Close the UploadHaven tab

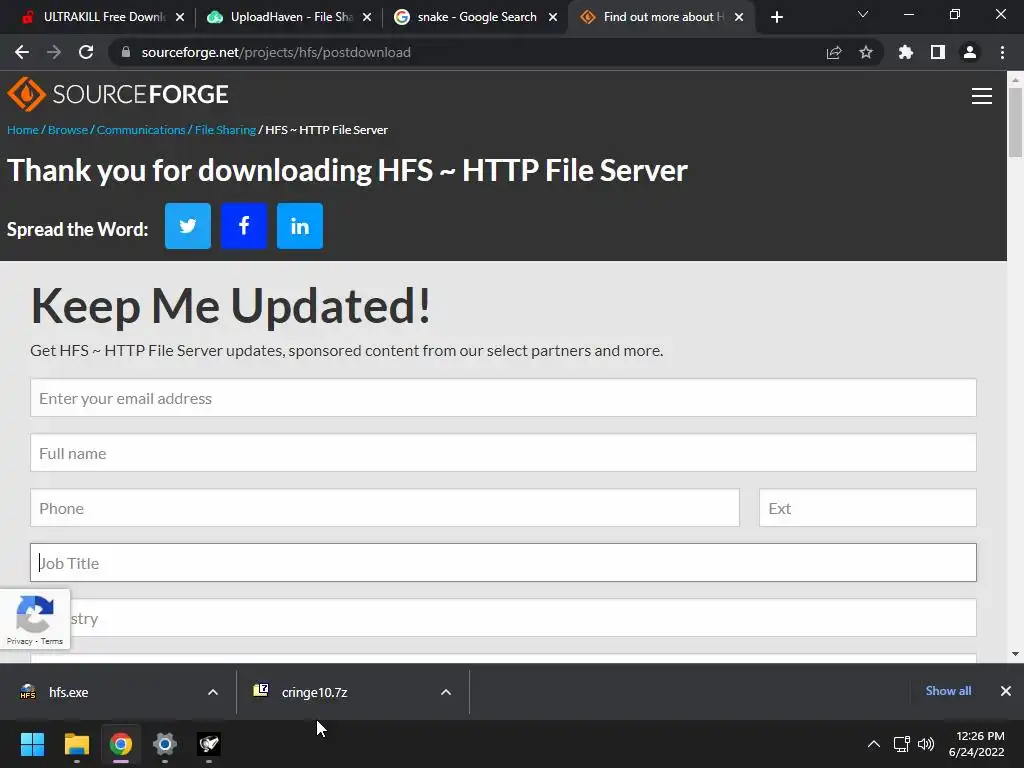pos(367,17)
